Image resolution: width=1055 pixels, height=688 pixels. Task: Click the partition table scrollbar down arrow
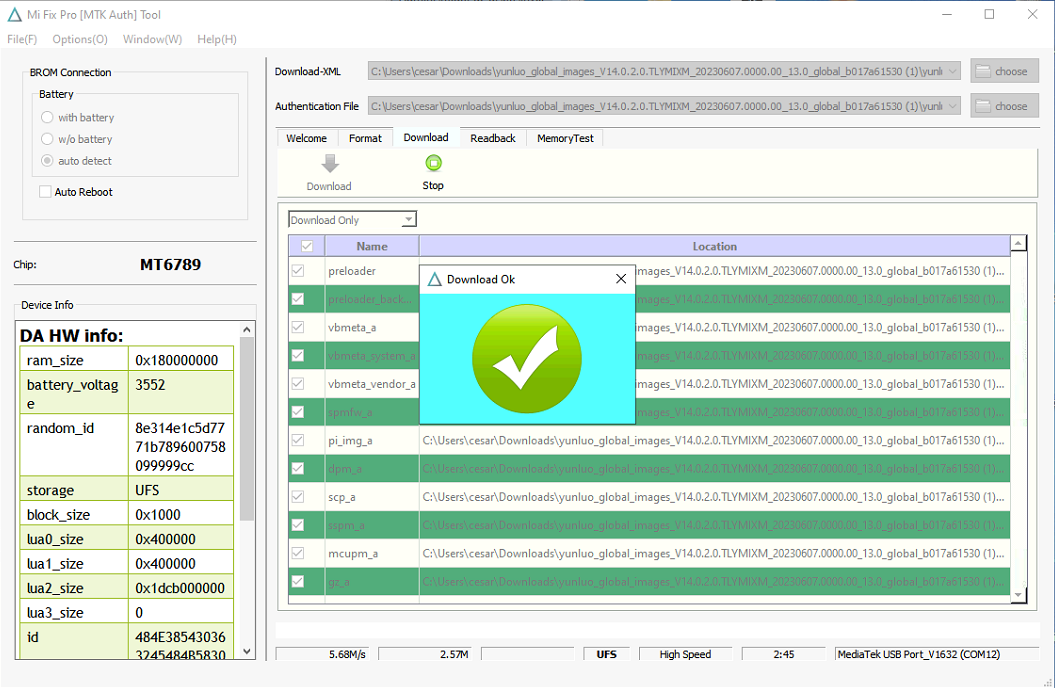click(x=1019, y=595)
